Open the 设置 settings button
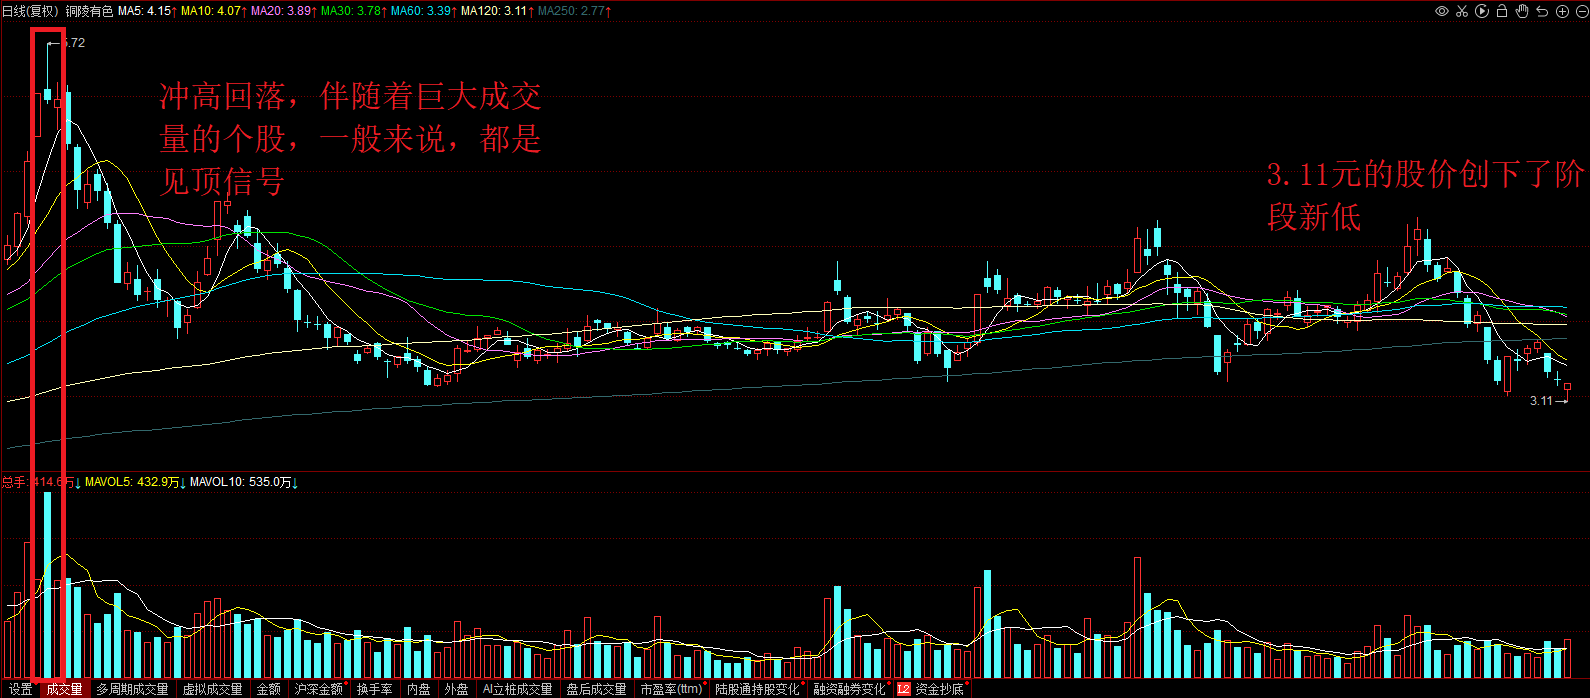 20,689
